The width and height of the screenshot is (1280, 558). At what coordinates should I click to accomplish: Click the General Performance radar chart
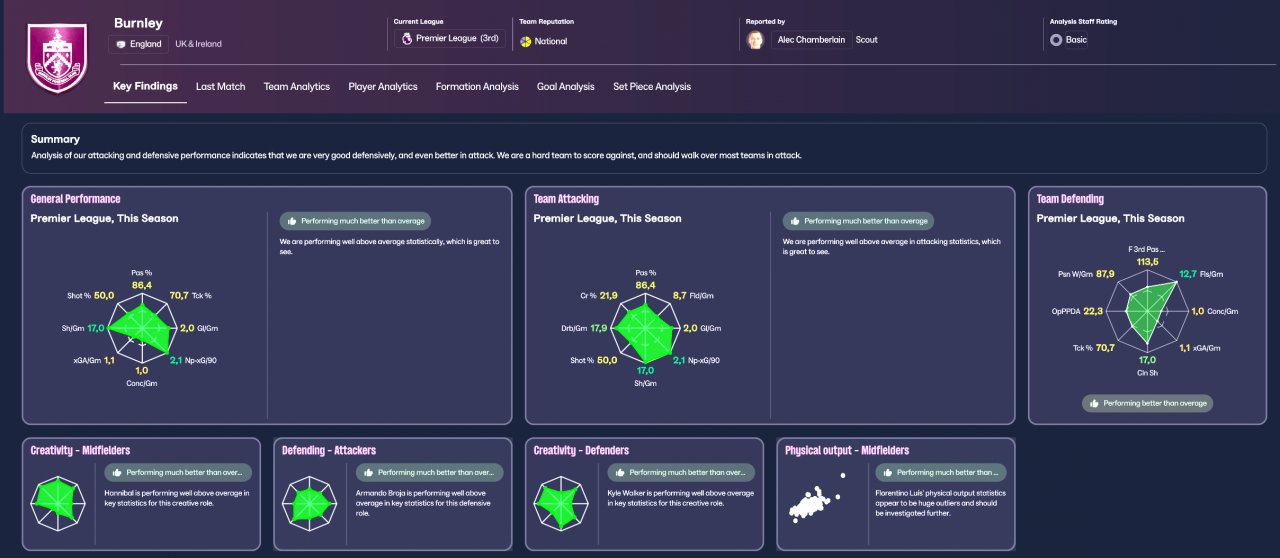142,326
